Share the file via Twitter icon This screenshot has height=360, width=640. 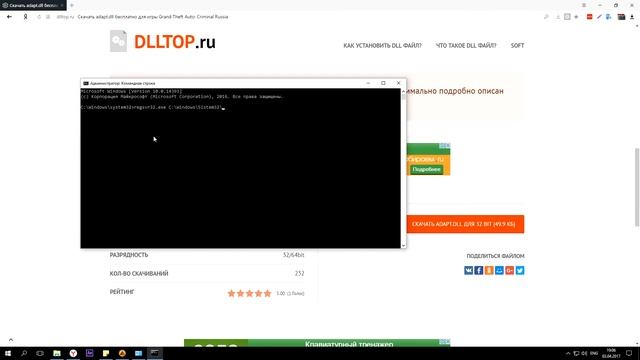coord(520,270)
